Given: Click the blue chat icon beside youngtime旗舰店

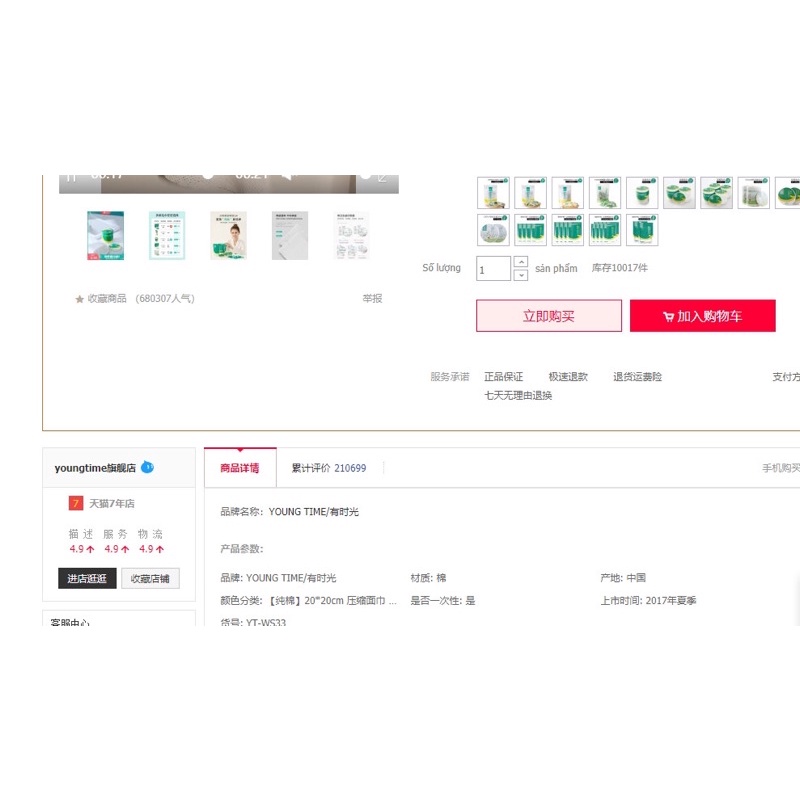Looking at the screenshot, I should 147,467.
